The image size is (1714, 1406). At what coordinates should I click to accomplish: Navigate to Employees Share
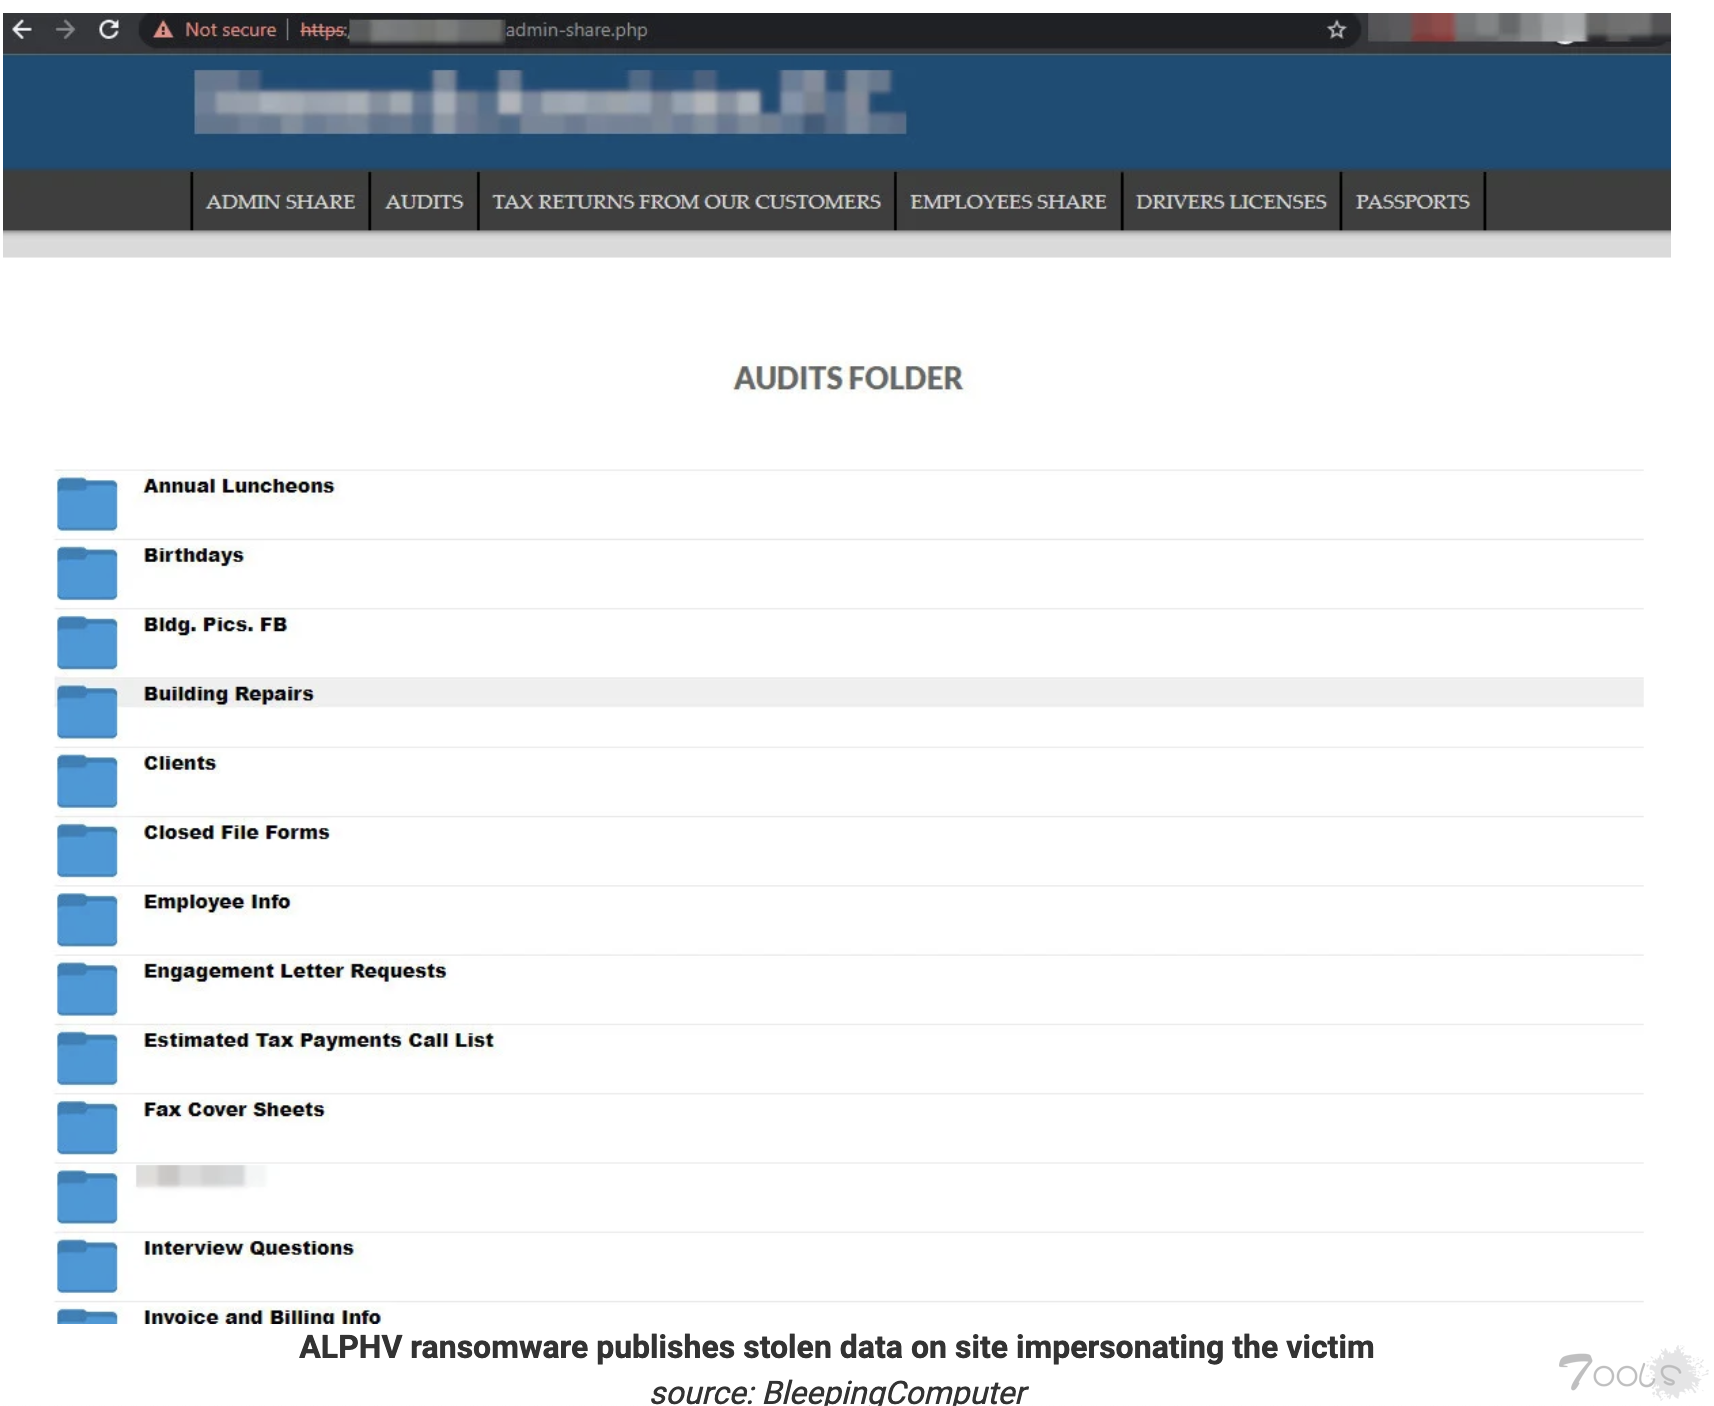click(1008, 202)
